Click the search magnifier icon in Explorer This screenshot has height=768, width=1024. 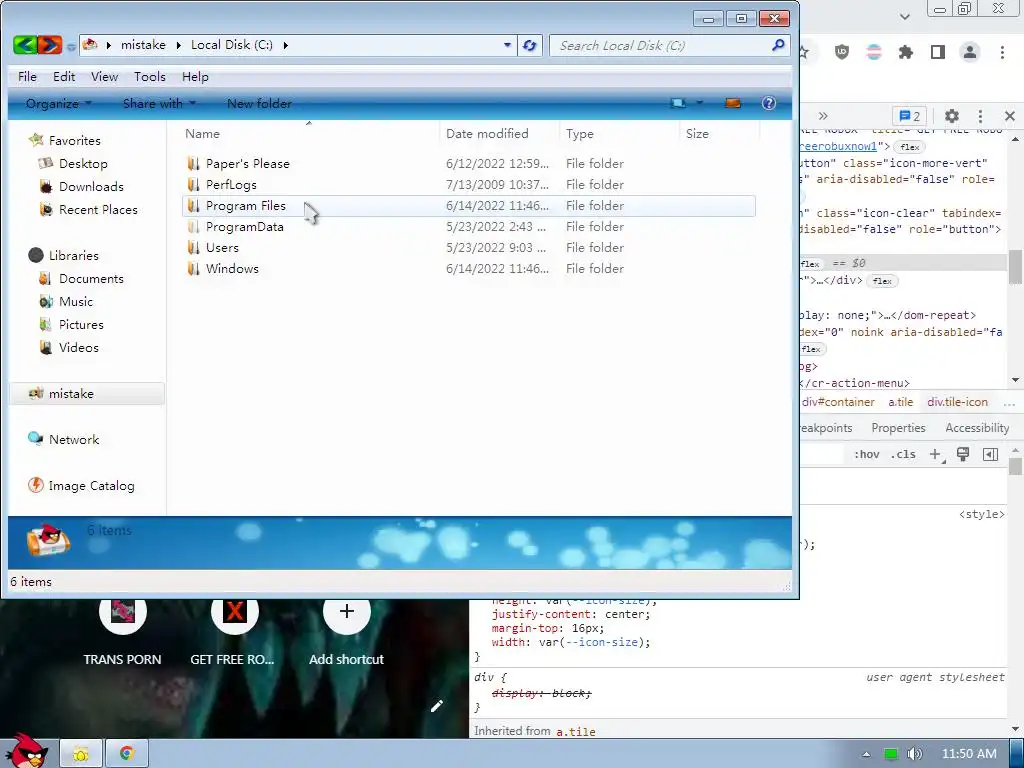(778, 45)
